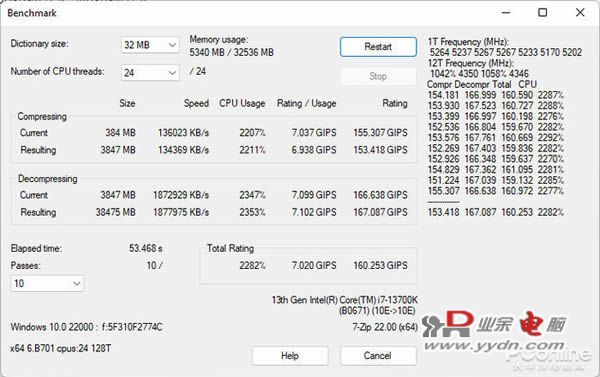Image resolution: width=600 pixels, height=377 pixels.
Task: Click Total Rating 7.020 GIPS value
Action: pyautogui.click(x=314, y=265)
